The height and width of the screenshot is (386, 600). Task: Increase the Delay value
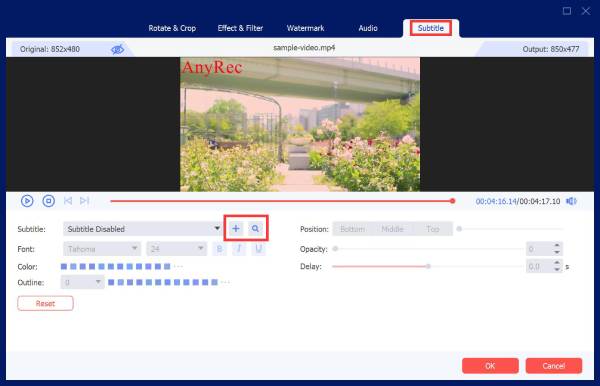[x=557, y=263]
